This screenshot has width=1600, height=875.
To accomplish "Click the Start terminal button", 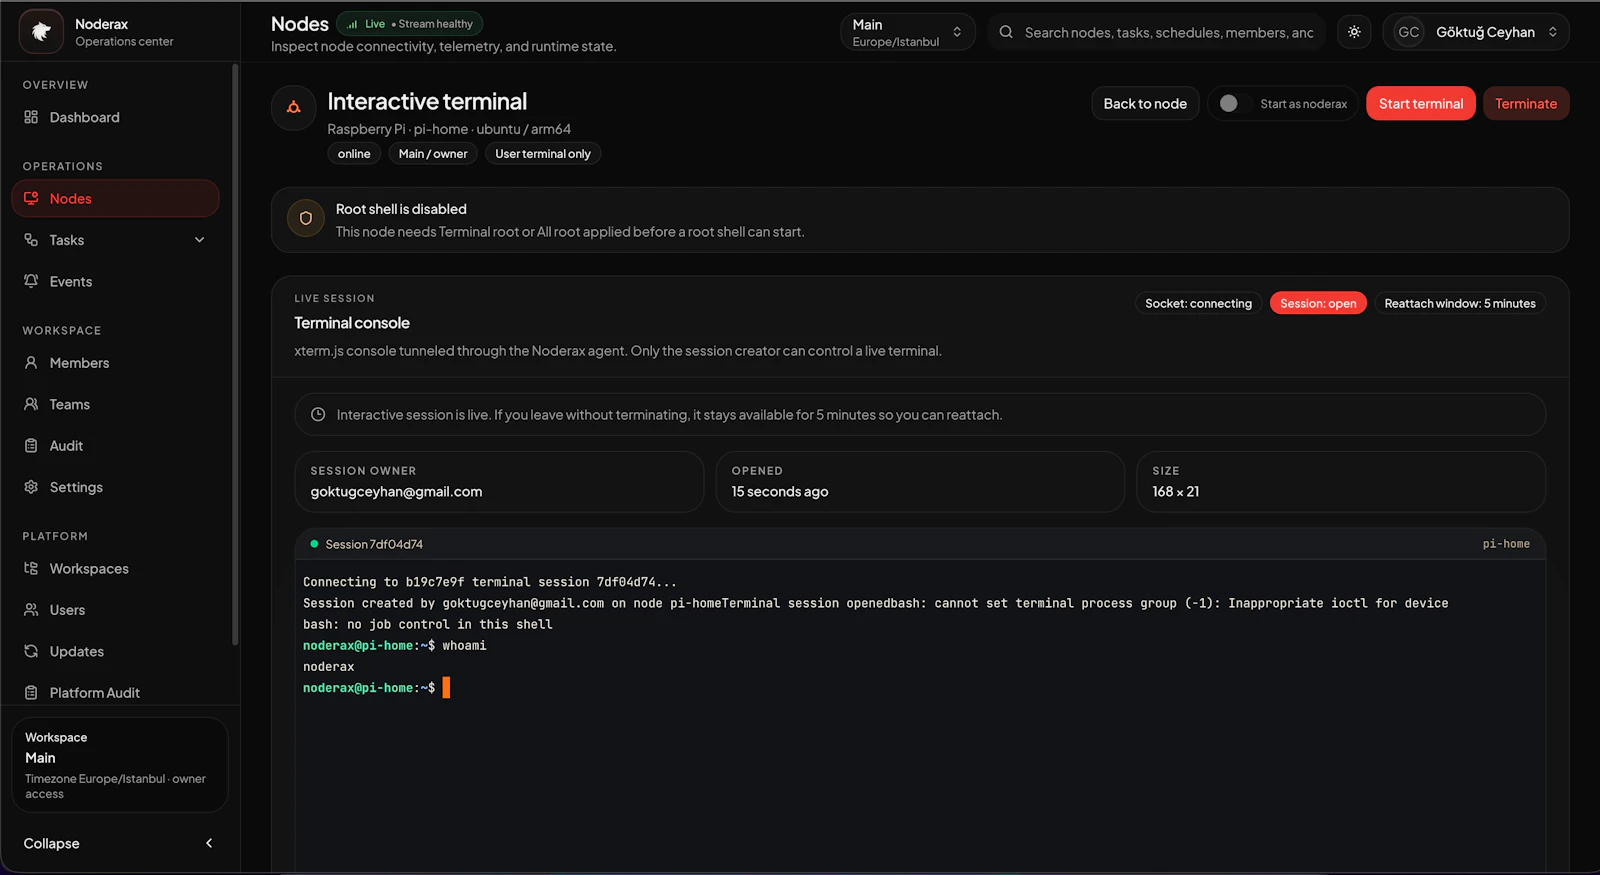I will click(x=1421, y=104).
